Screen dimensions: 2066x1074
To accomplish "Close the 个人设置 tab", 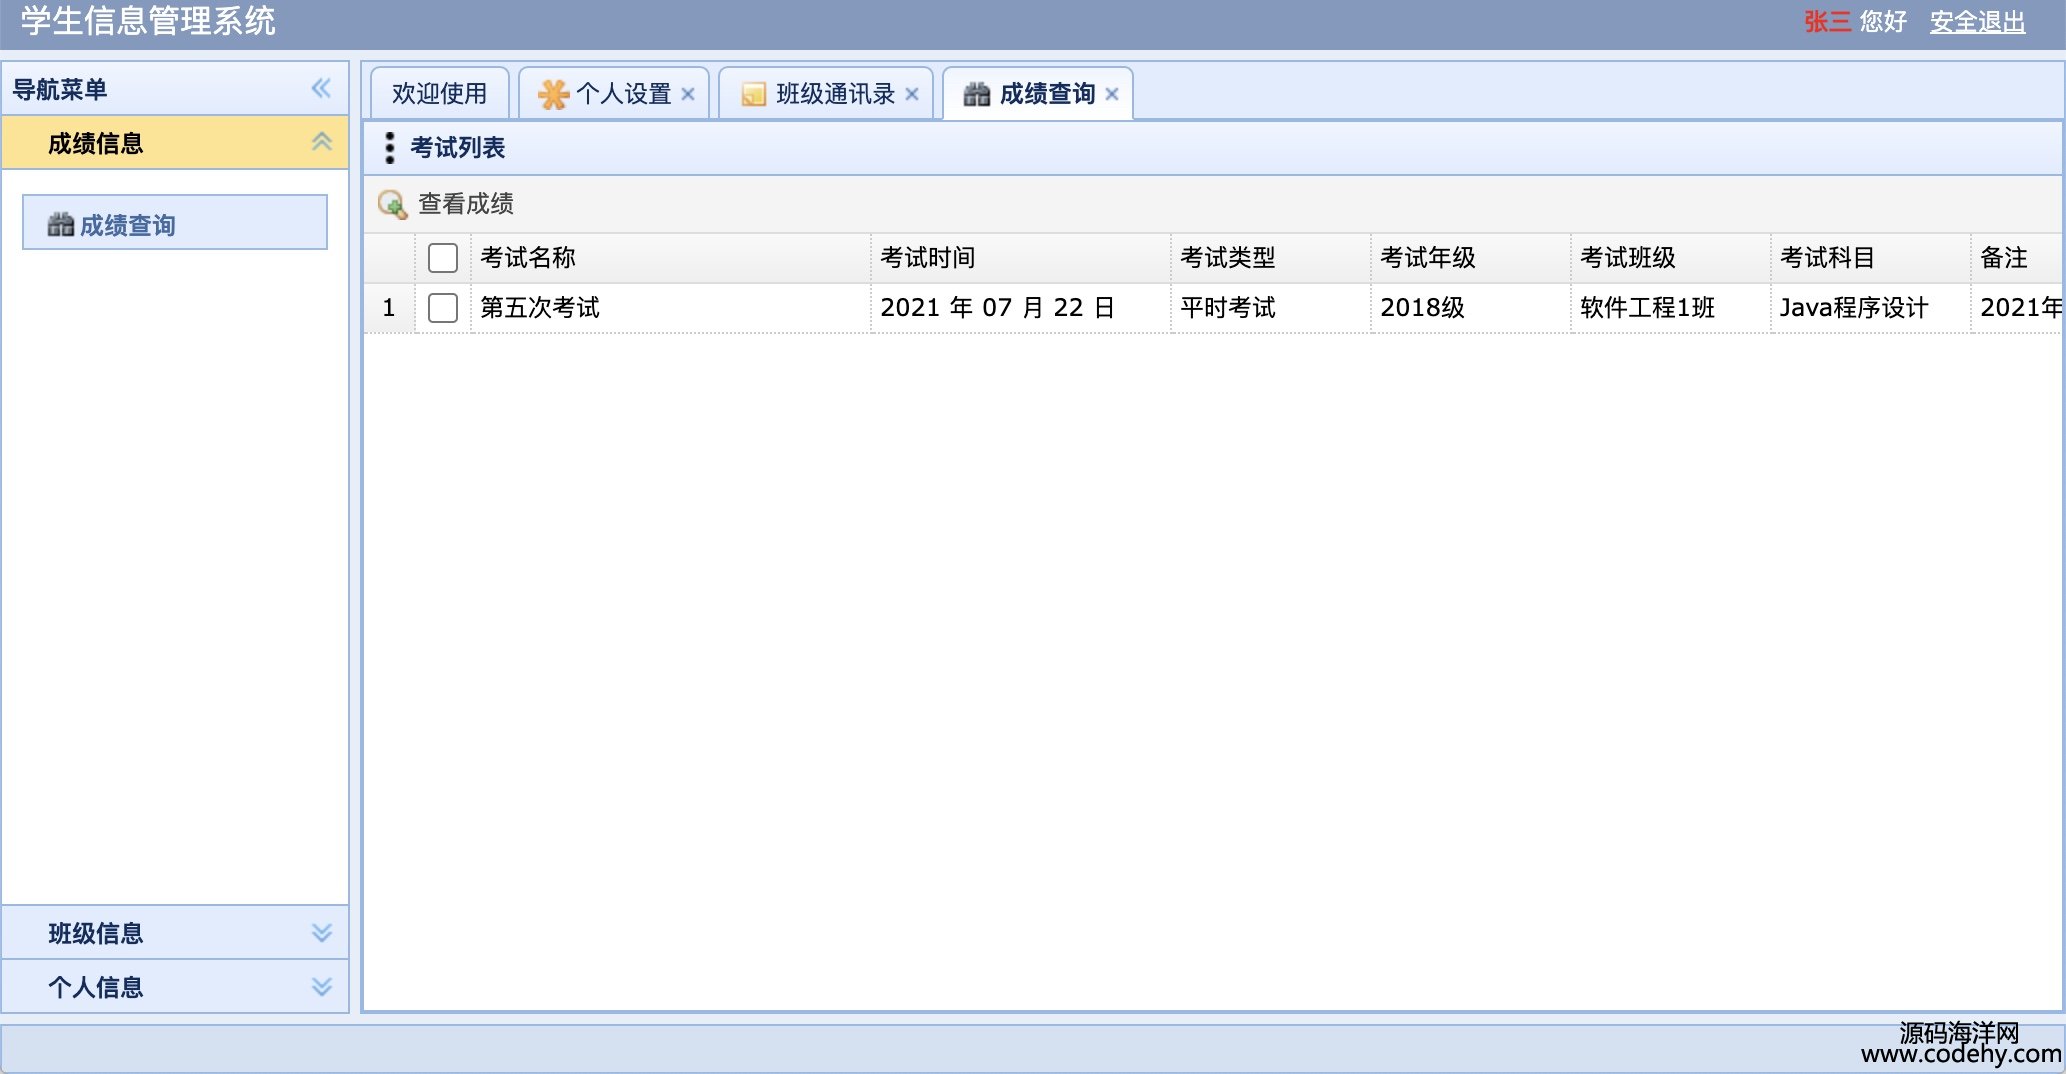I will 688,94.
